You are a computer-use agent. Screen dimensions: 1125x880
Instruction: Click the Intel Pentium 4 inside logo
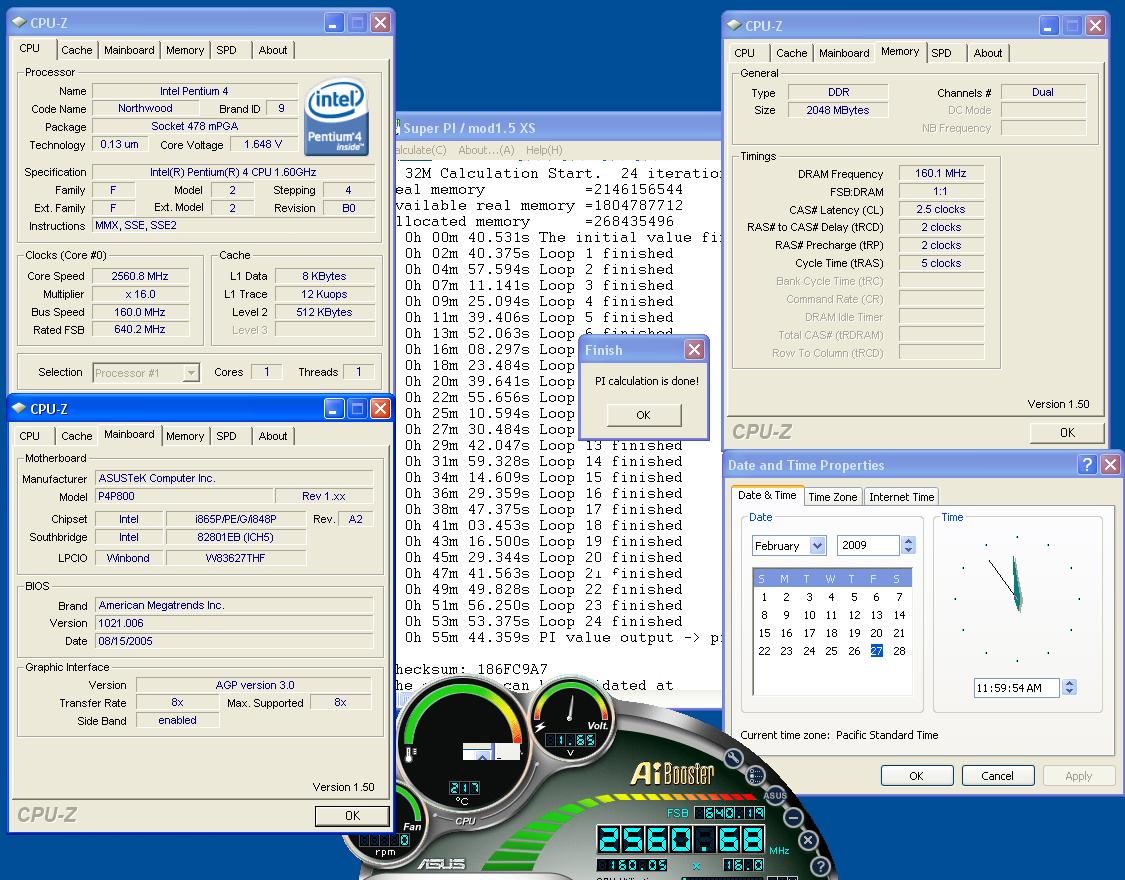coord(336,118)
